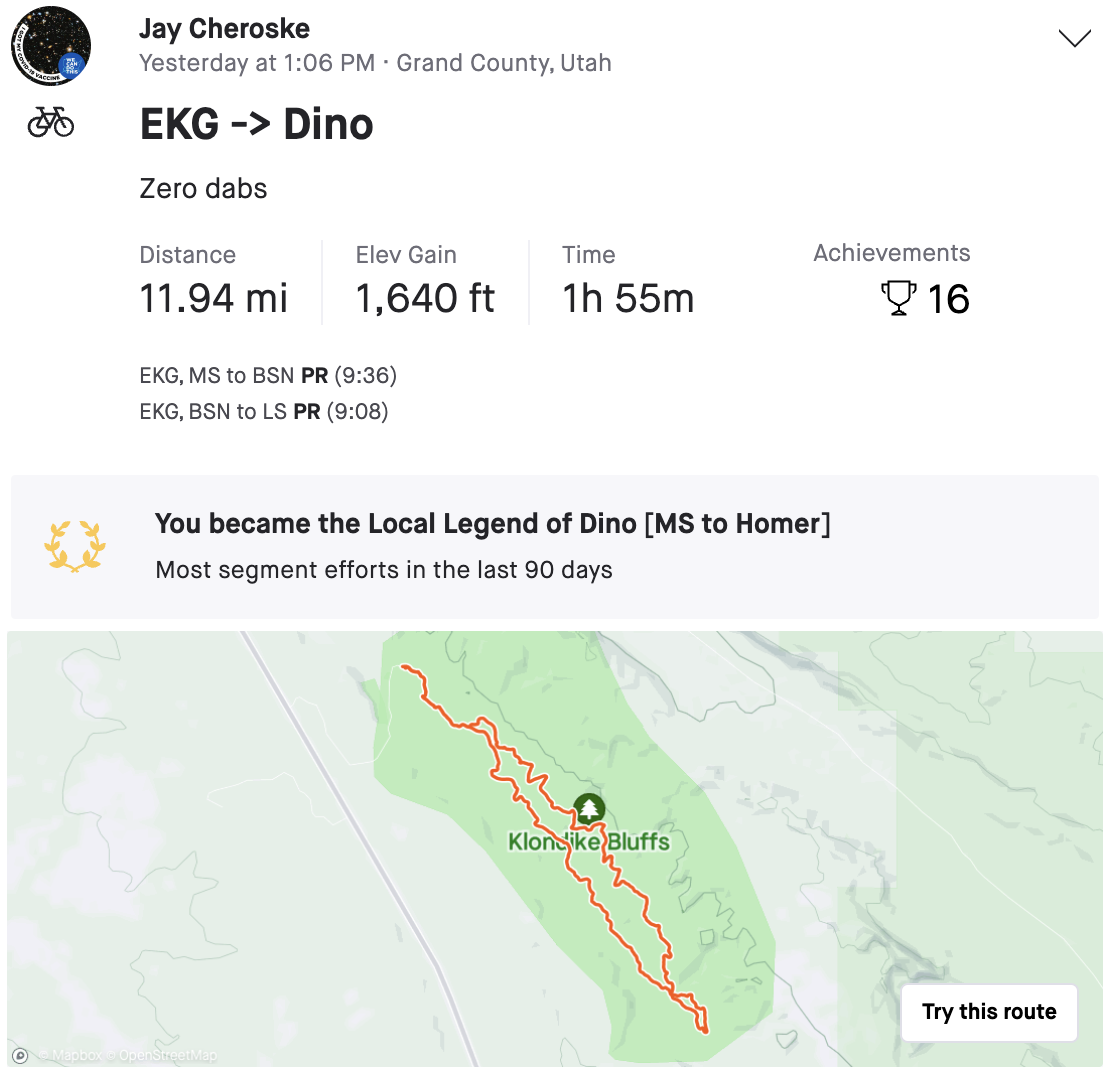This screenshot has height=1074, width=1110.
Task: Click the 11.94 mi distance stat
Action: click(213, 298)
